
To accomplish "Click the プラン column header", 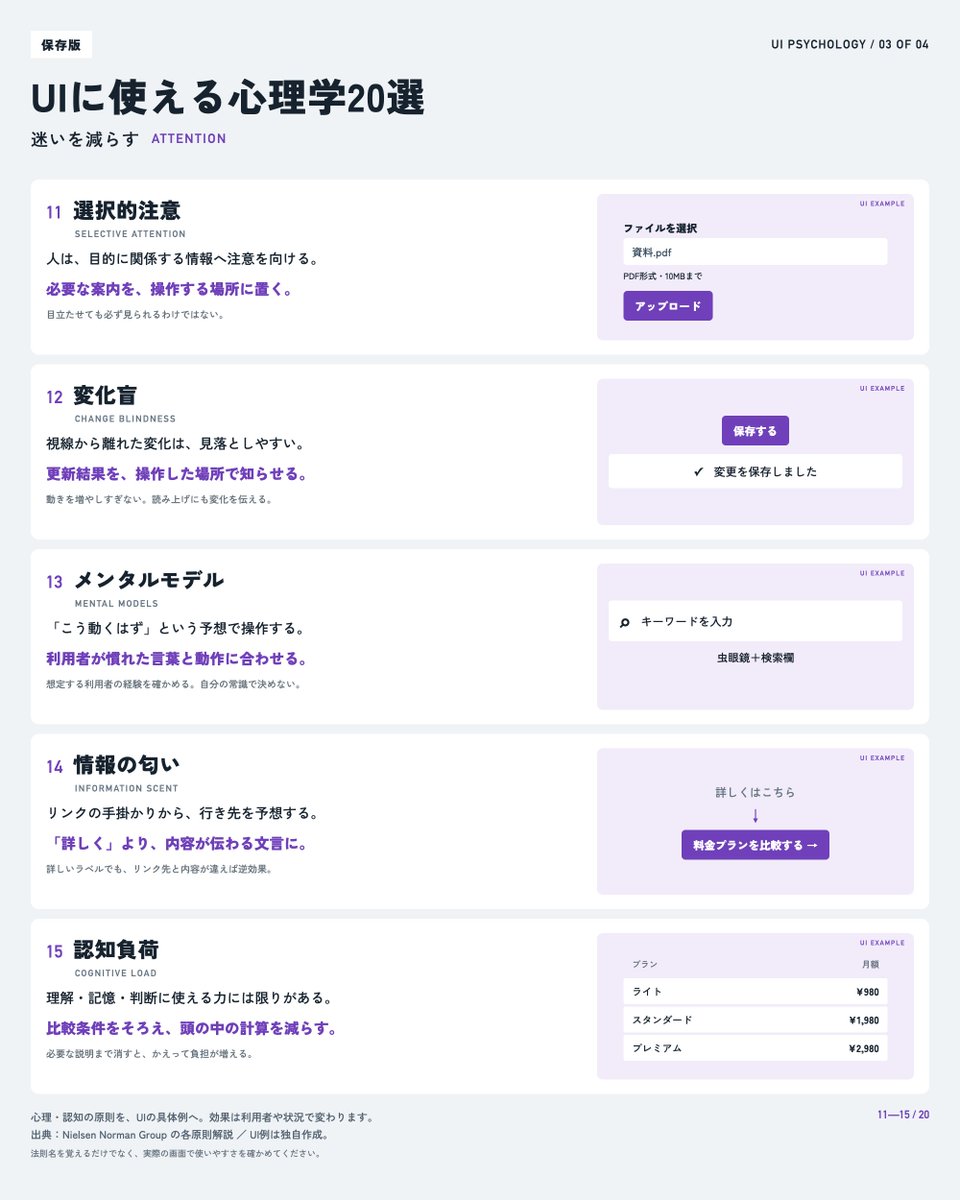I will coord(645,964).
